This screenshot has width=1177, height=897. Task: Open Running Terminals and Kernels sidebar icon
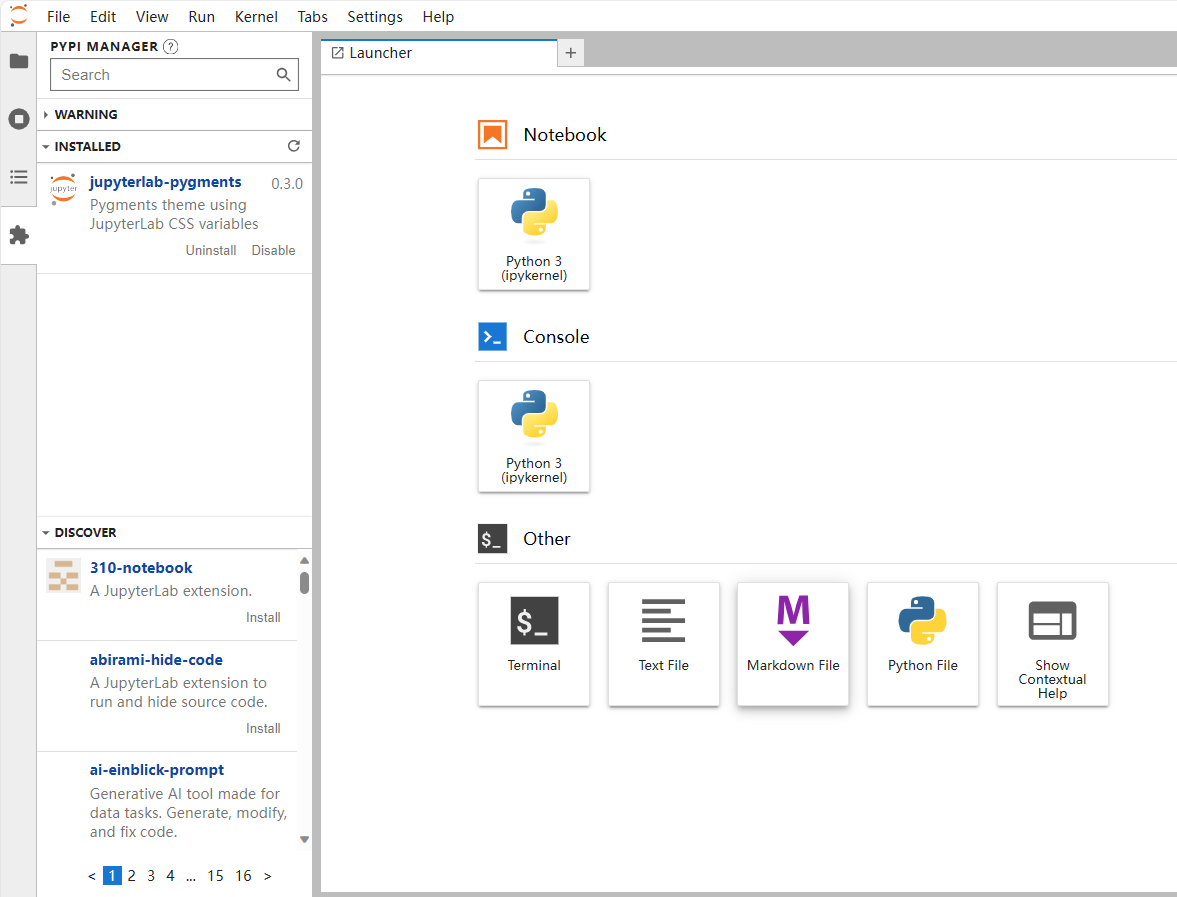coord(19,119)
